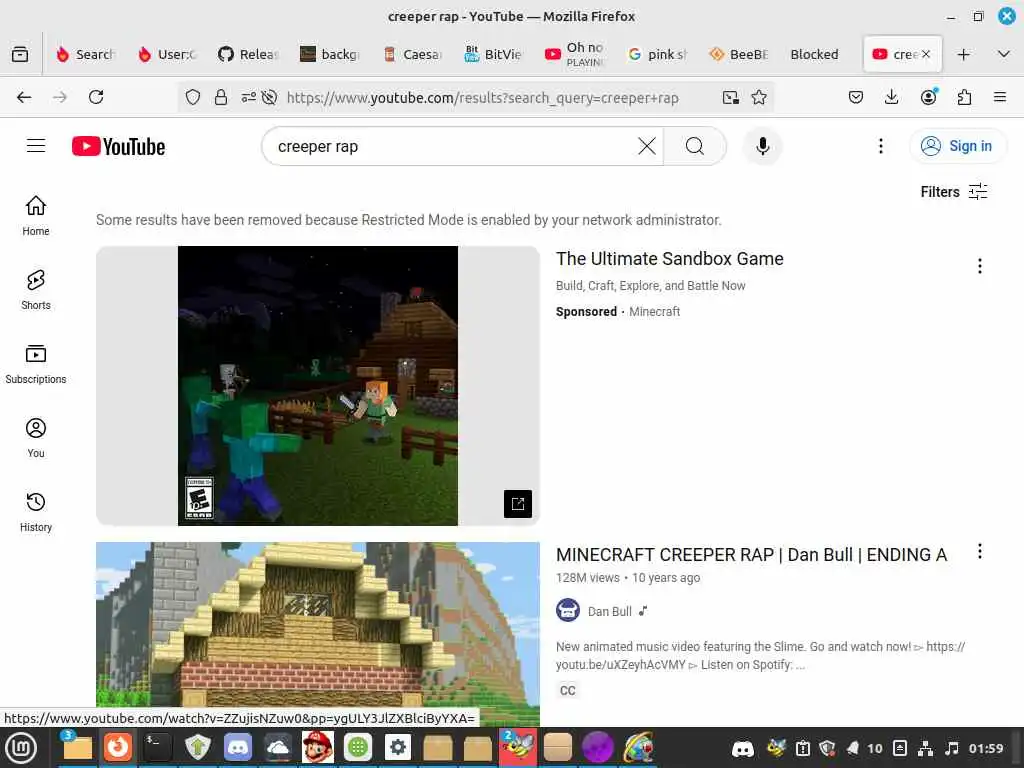
Task: Open Subscriptions in the sidebar
Action: click(36, 364)
